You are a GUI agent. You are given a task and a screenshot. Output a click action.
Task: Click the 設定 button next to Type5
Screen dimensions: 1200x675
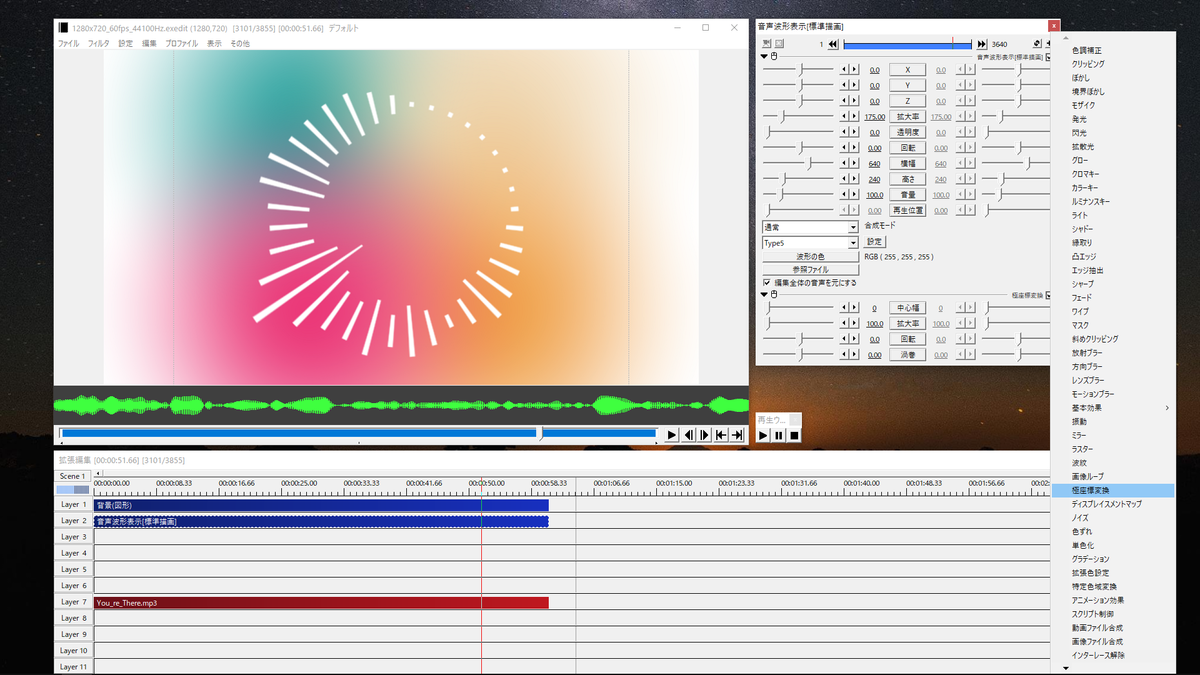tap(874, 242)
